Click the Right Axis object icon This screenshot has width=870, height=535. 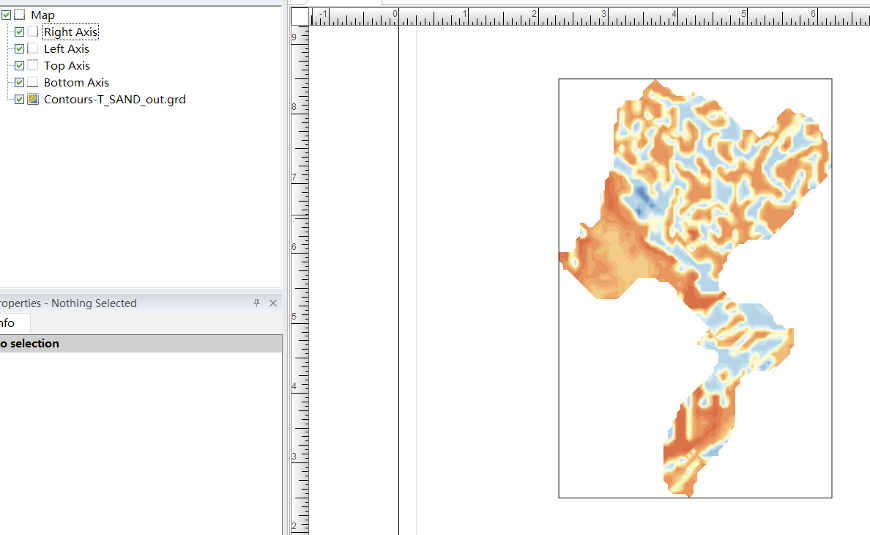[x=33, y=32]
